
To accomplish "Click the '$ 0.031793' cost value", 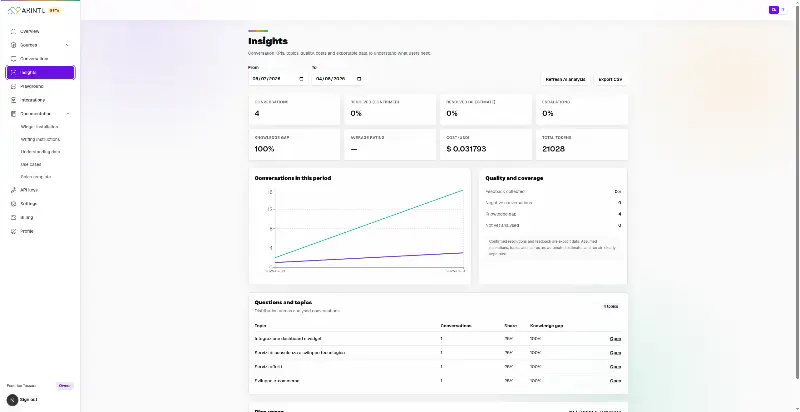I will pyautogui.click(x=466, y=149).
